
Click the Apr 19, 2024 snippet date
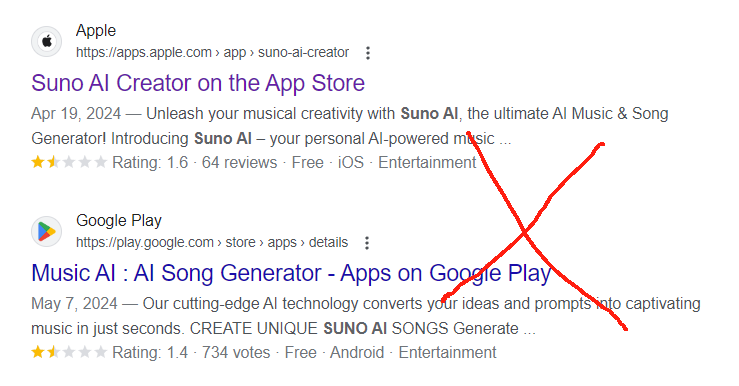76,114
